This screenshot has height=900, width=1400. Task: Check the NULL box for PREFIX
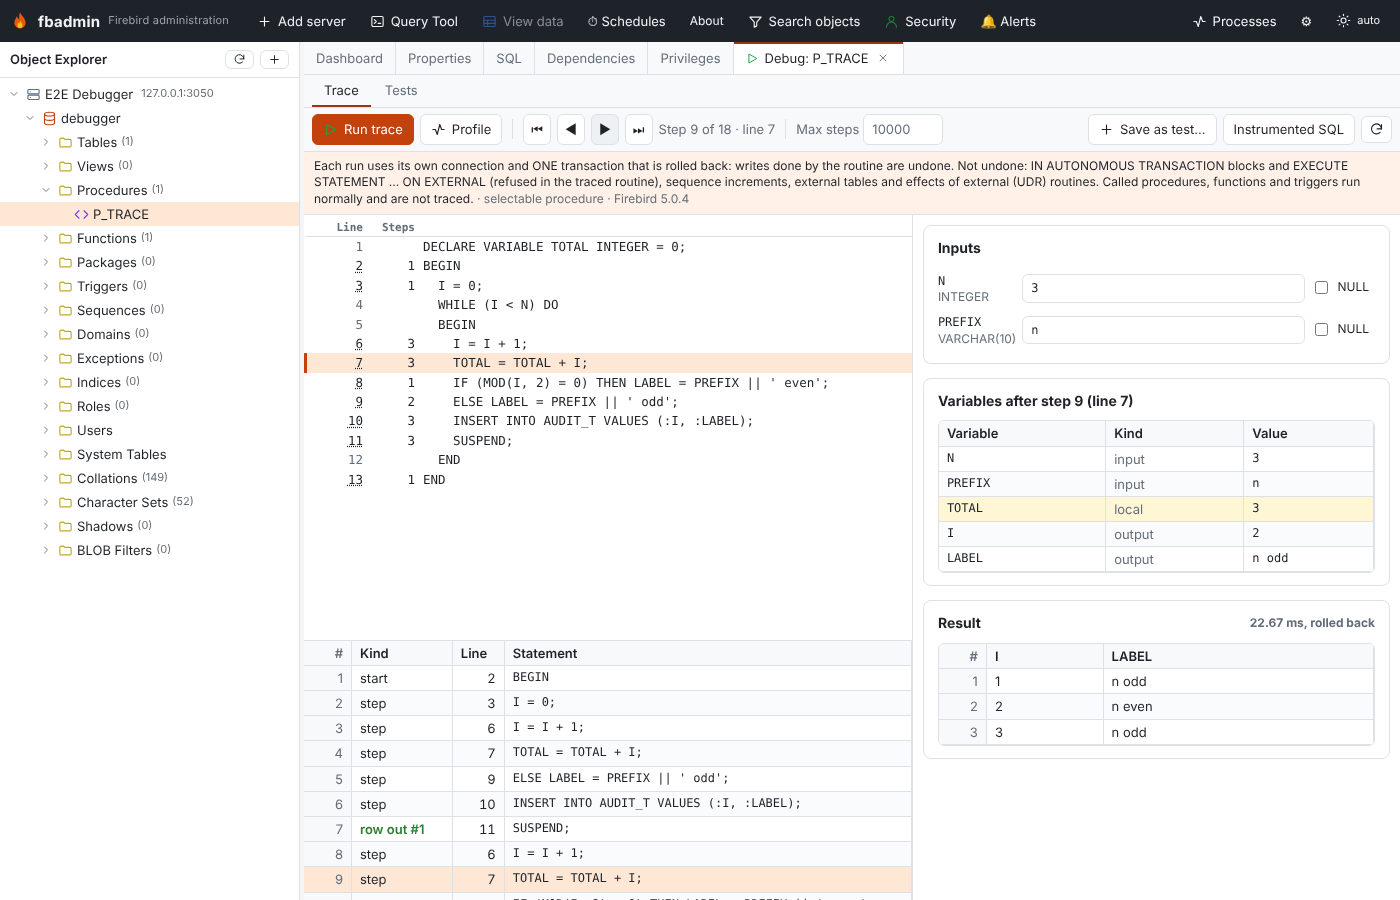(1321, 329)
